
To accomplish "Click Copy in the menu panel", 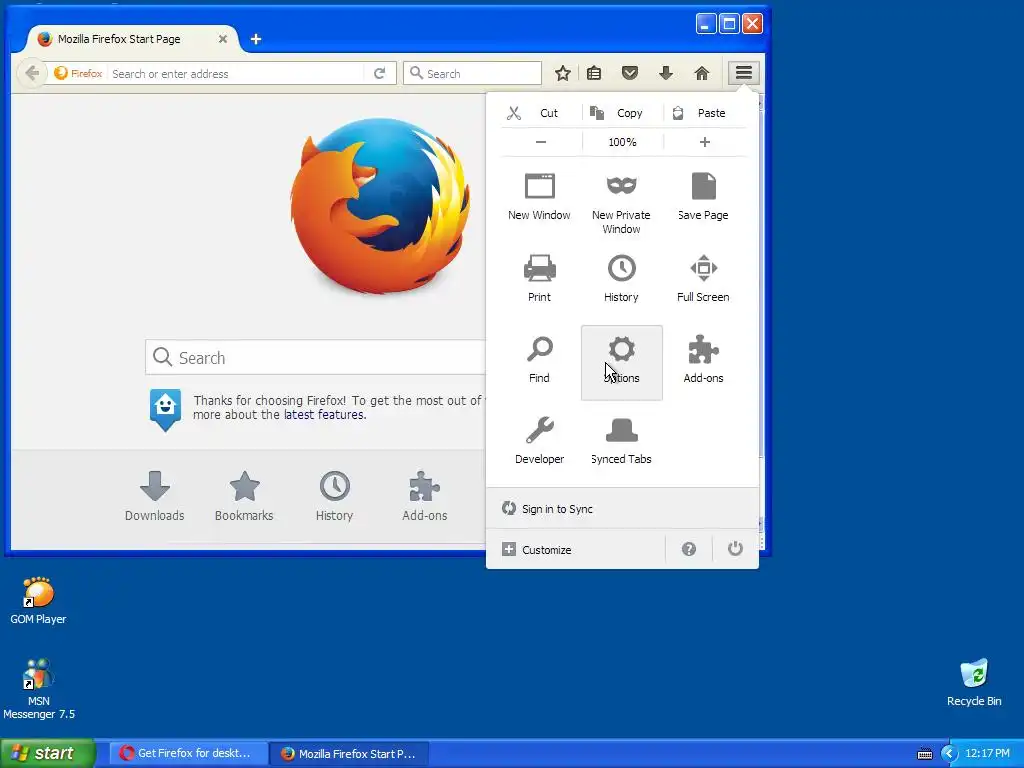I will (622, 113).
